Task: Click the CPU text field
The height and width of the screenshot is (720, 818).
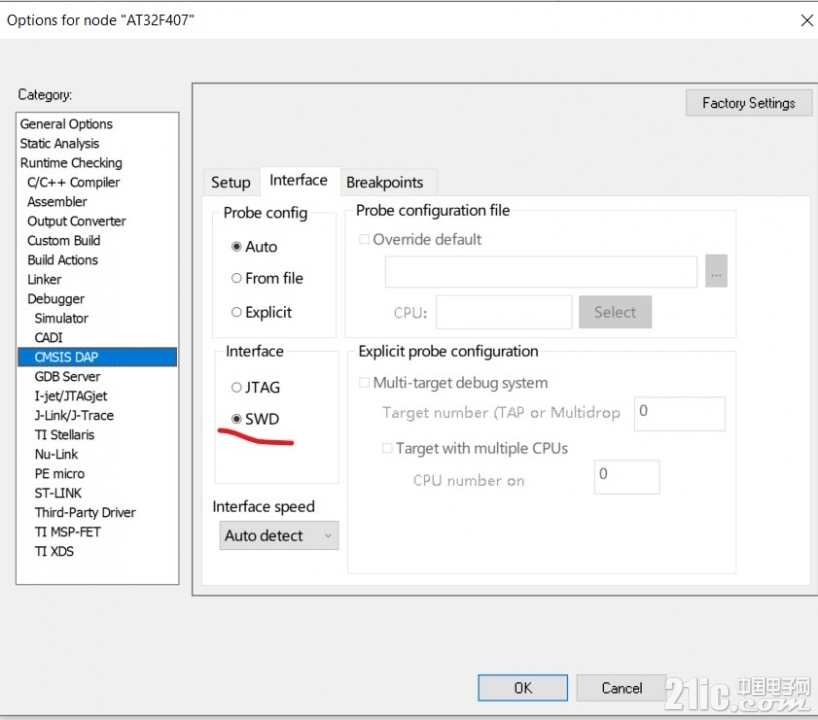Action: pos(504,312)
